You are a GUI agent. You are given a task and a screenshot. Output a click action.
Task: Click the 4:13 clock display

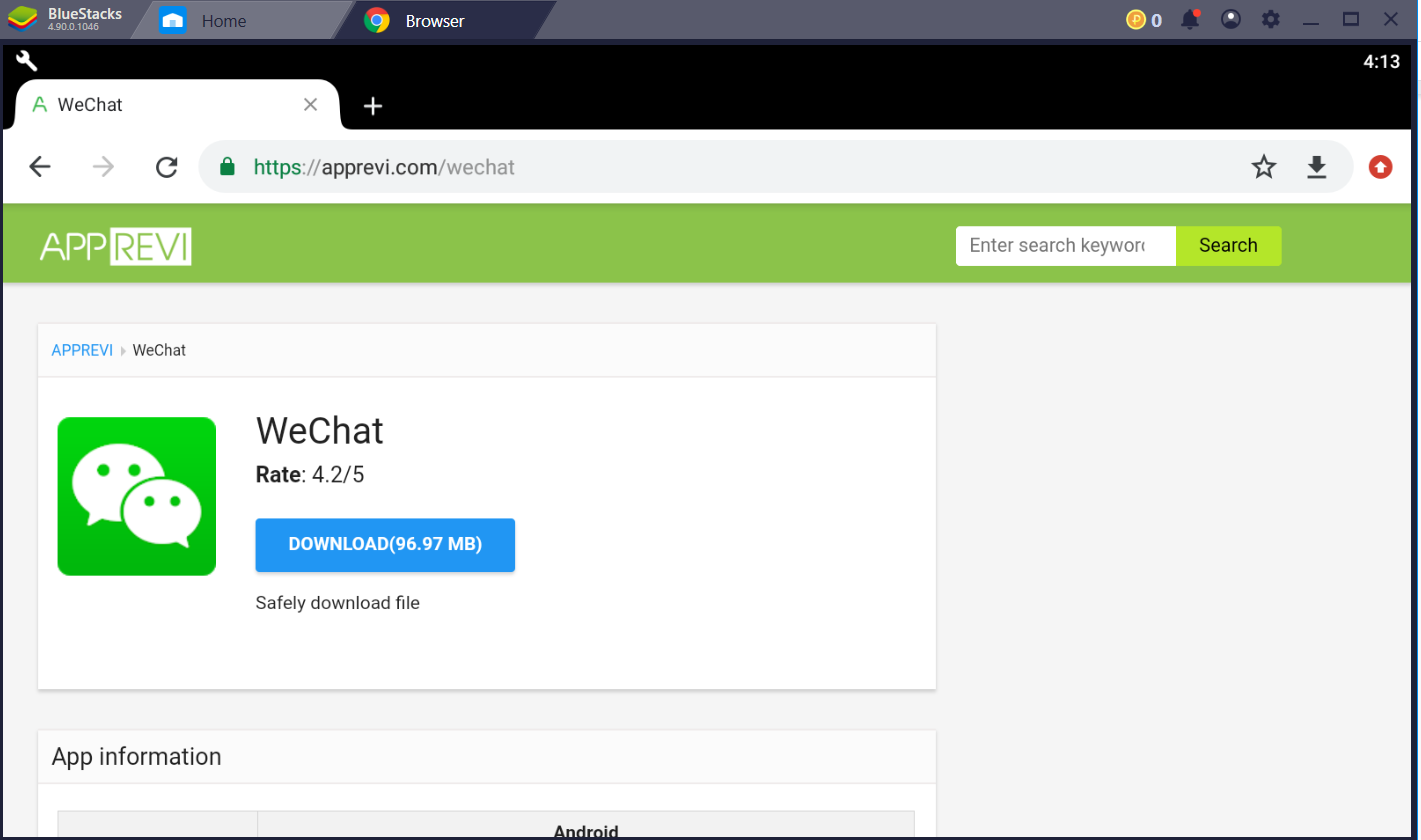tap(1381, 61)
